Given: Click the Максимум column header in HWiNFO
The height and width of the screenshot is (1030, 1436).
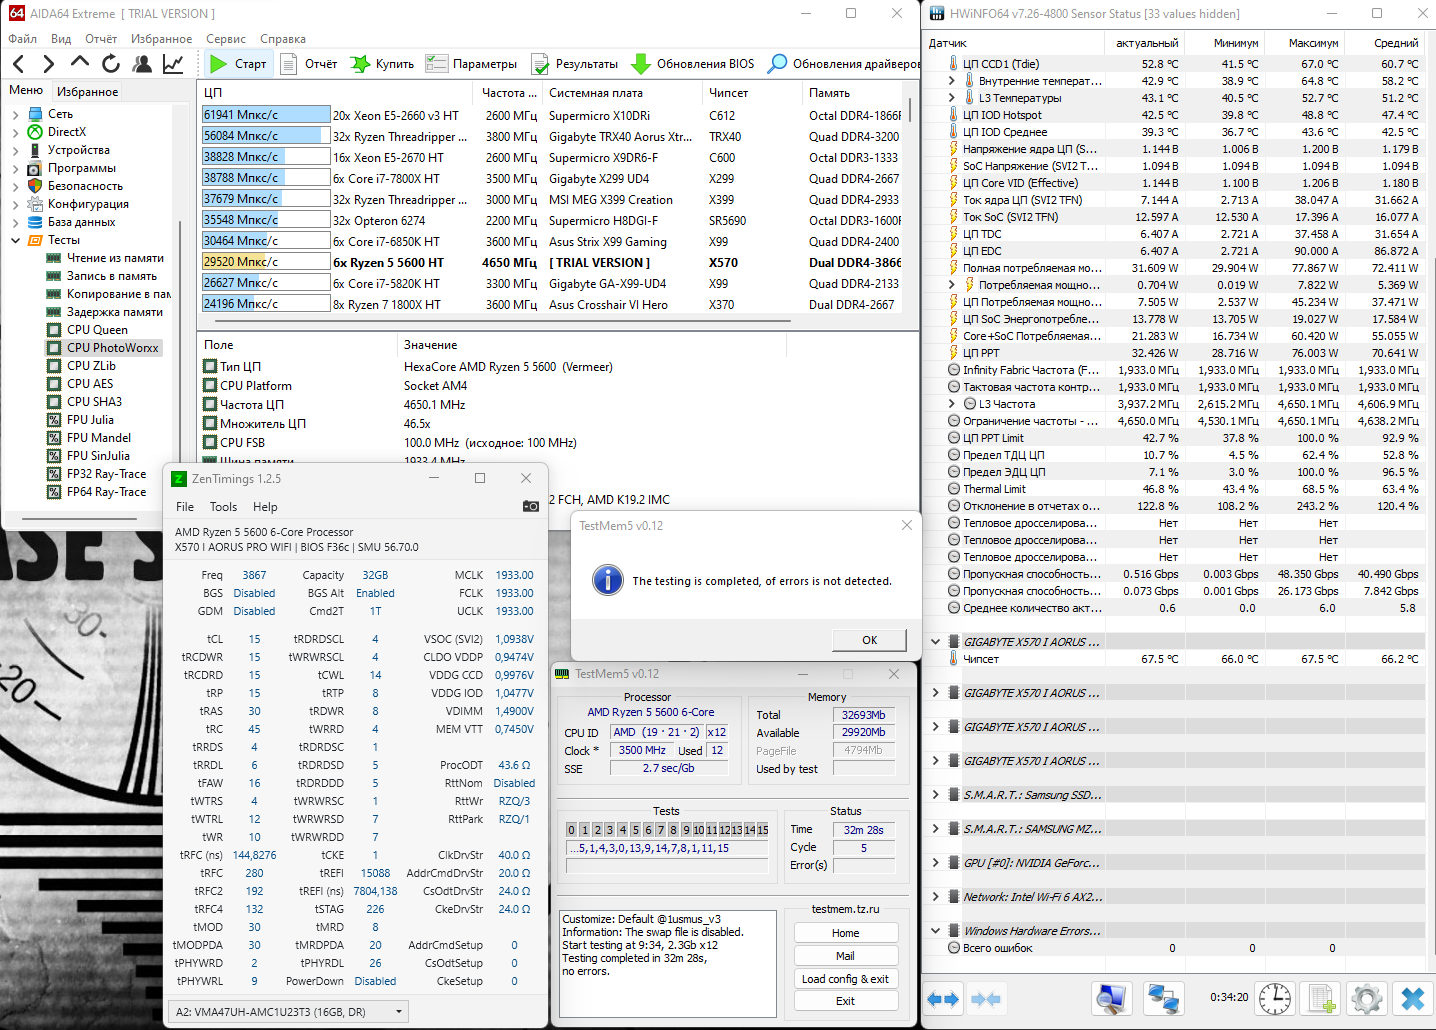Looking at the screenshot, I should tap(1304, 43).
